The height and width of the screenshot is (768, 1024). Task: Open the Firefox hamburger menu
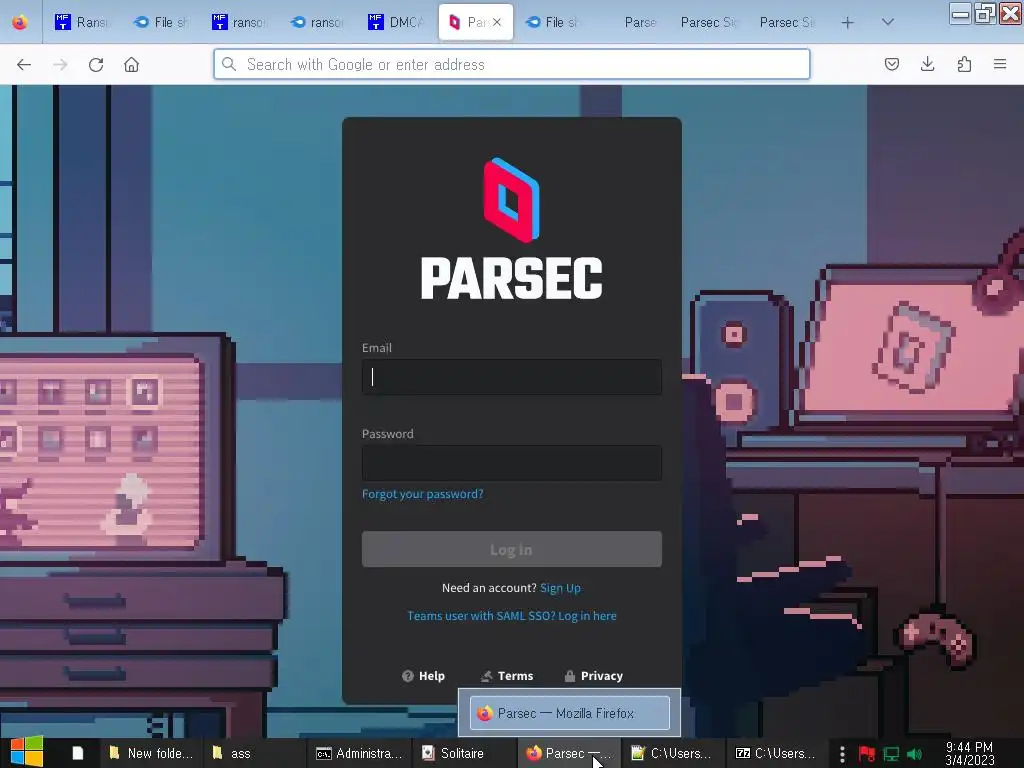click(x=1000, y=64)
